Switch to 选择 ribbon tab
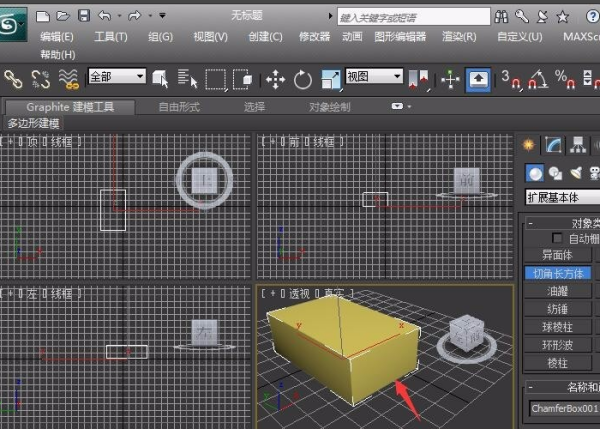600x429 pixels. point(254,107)
